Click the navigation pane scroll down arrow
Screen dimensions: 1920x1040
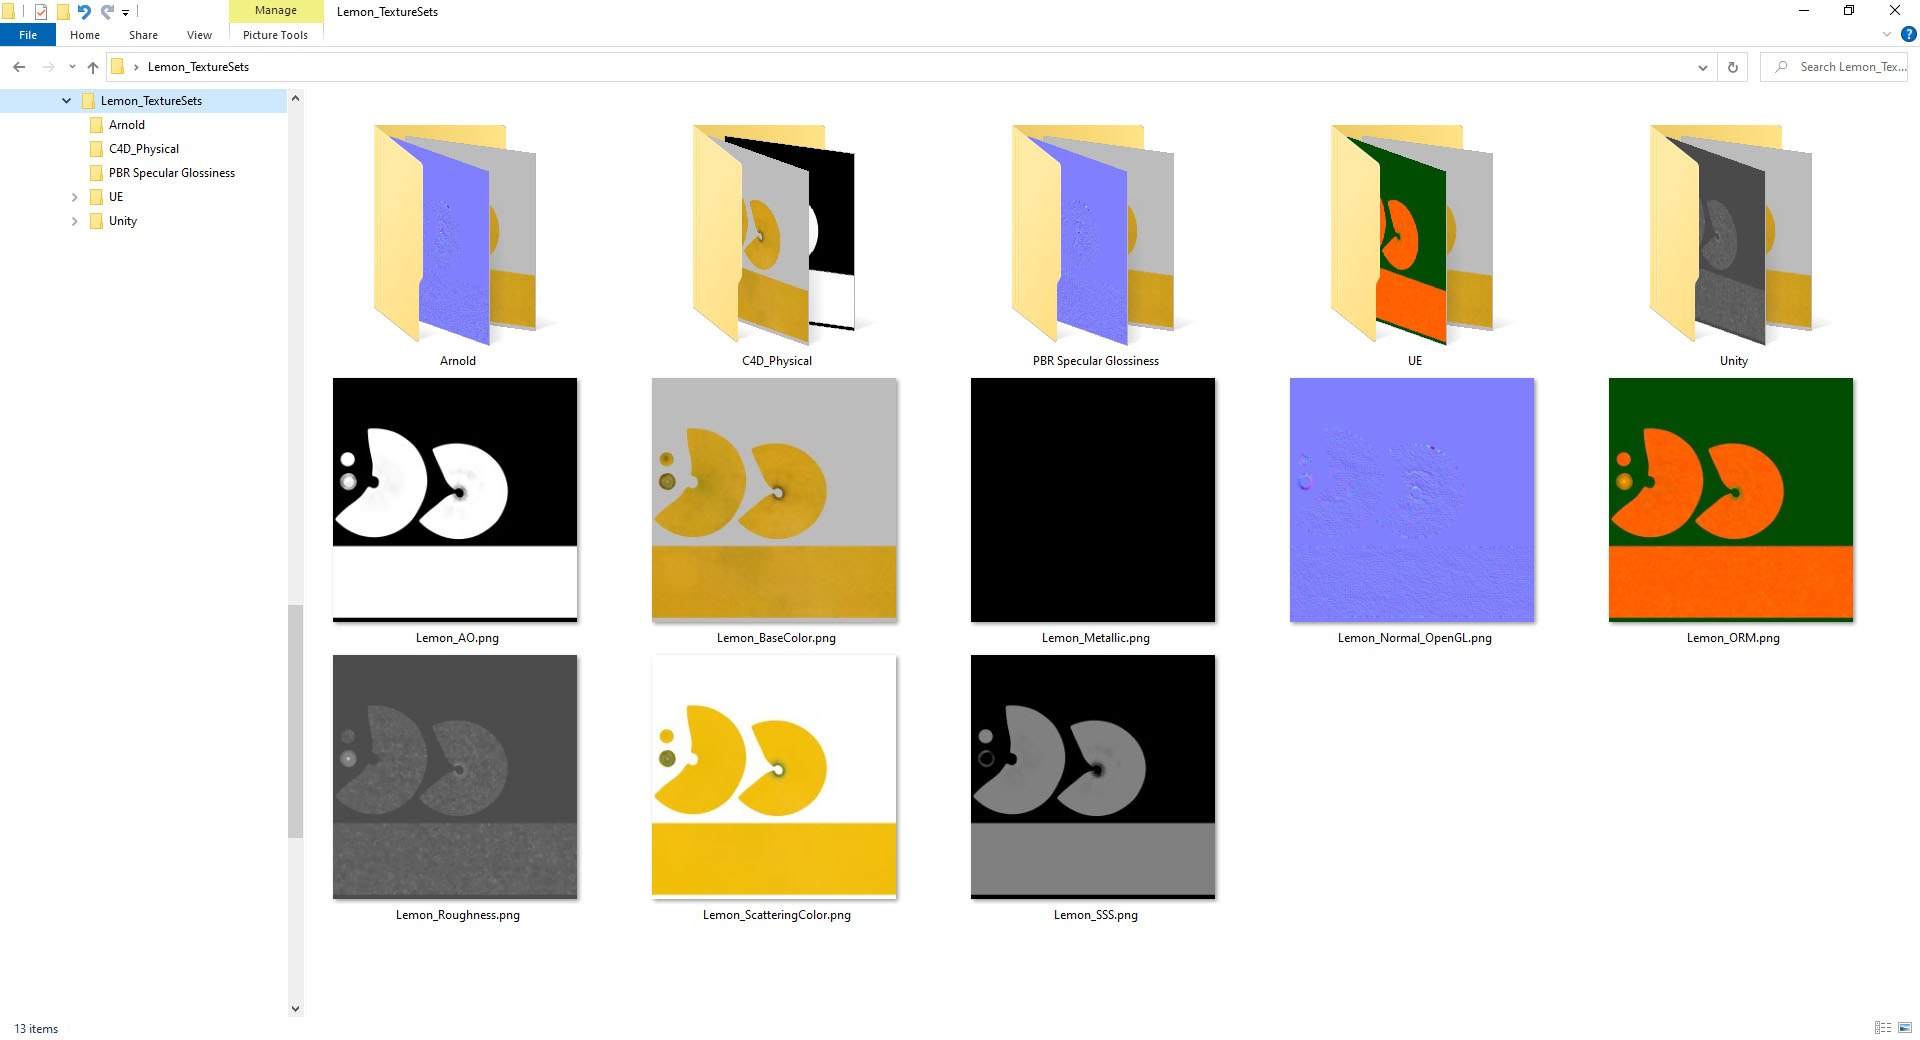[295, 1008]
